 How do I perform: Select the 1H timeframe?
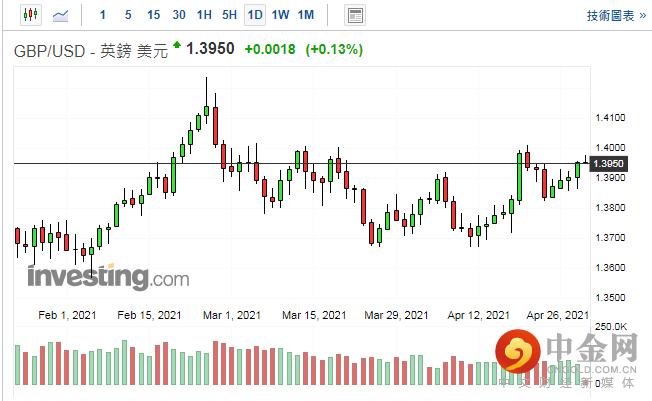pos(204,15)
